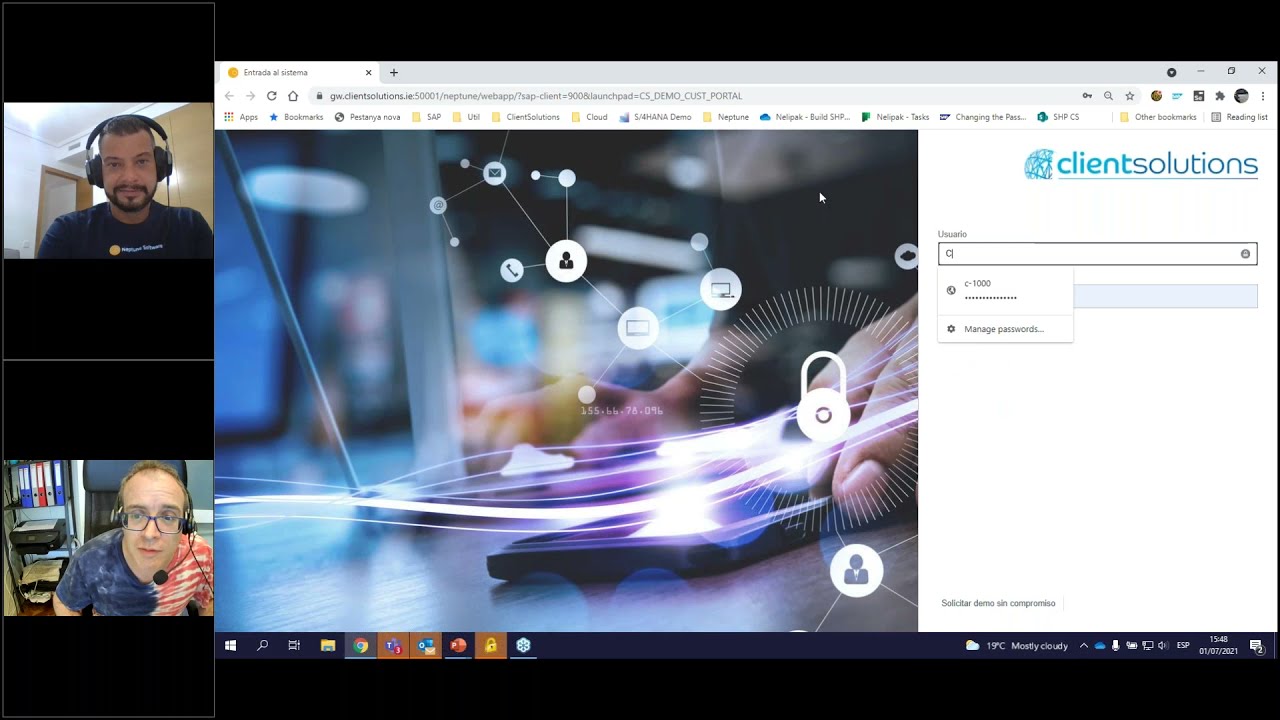Switch to Google Chrome on taskbar

(360, 646)
